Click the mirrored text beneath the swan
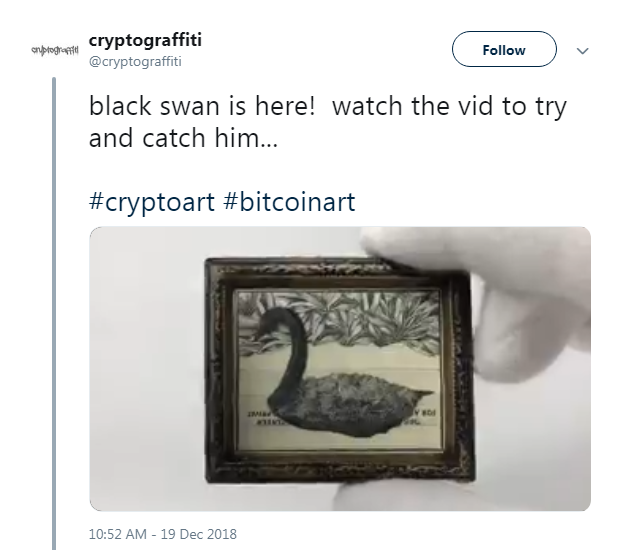 (x=263, y=417)
